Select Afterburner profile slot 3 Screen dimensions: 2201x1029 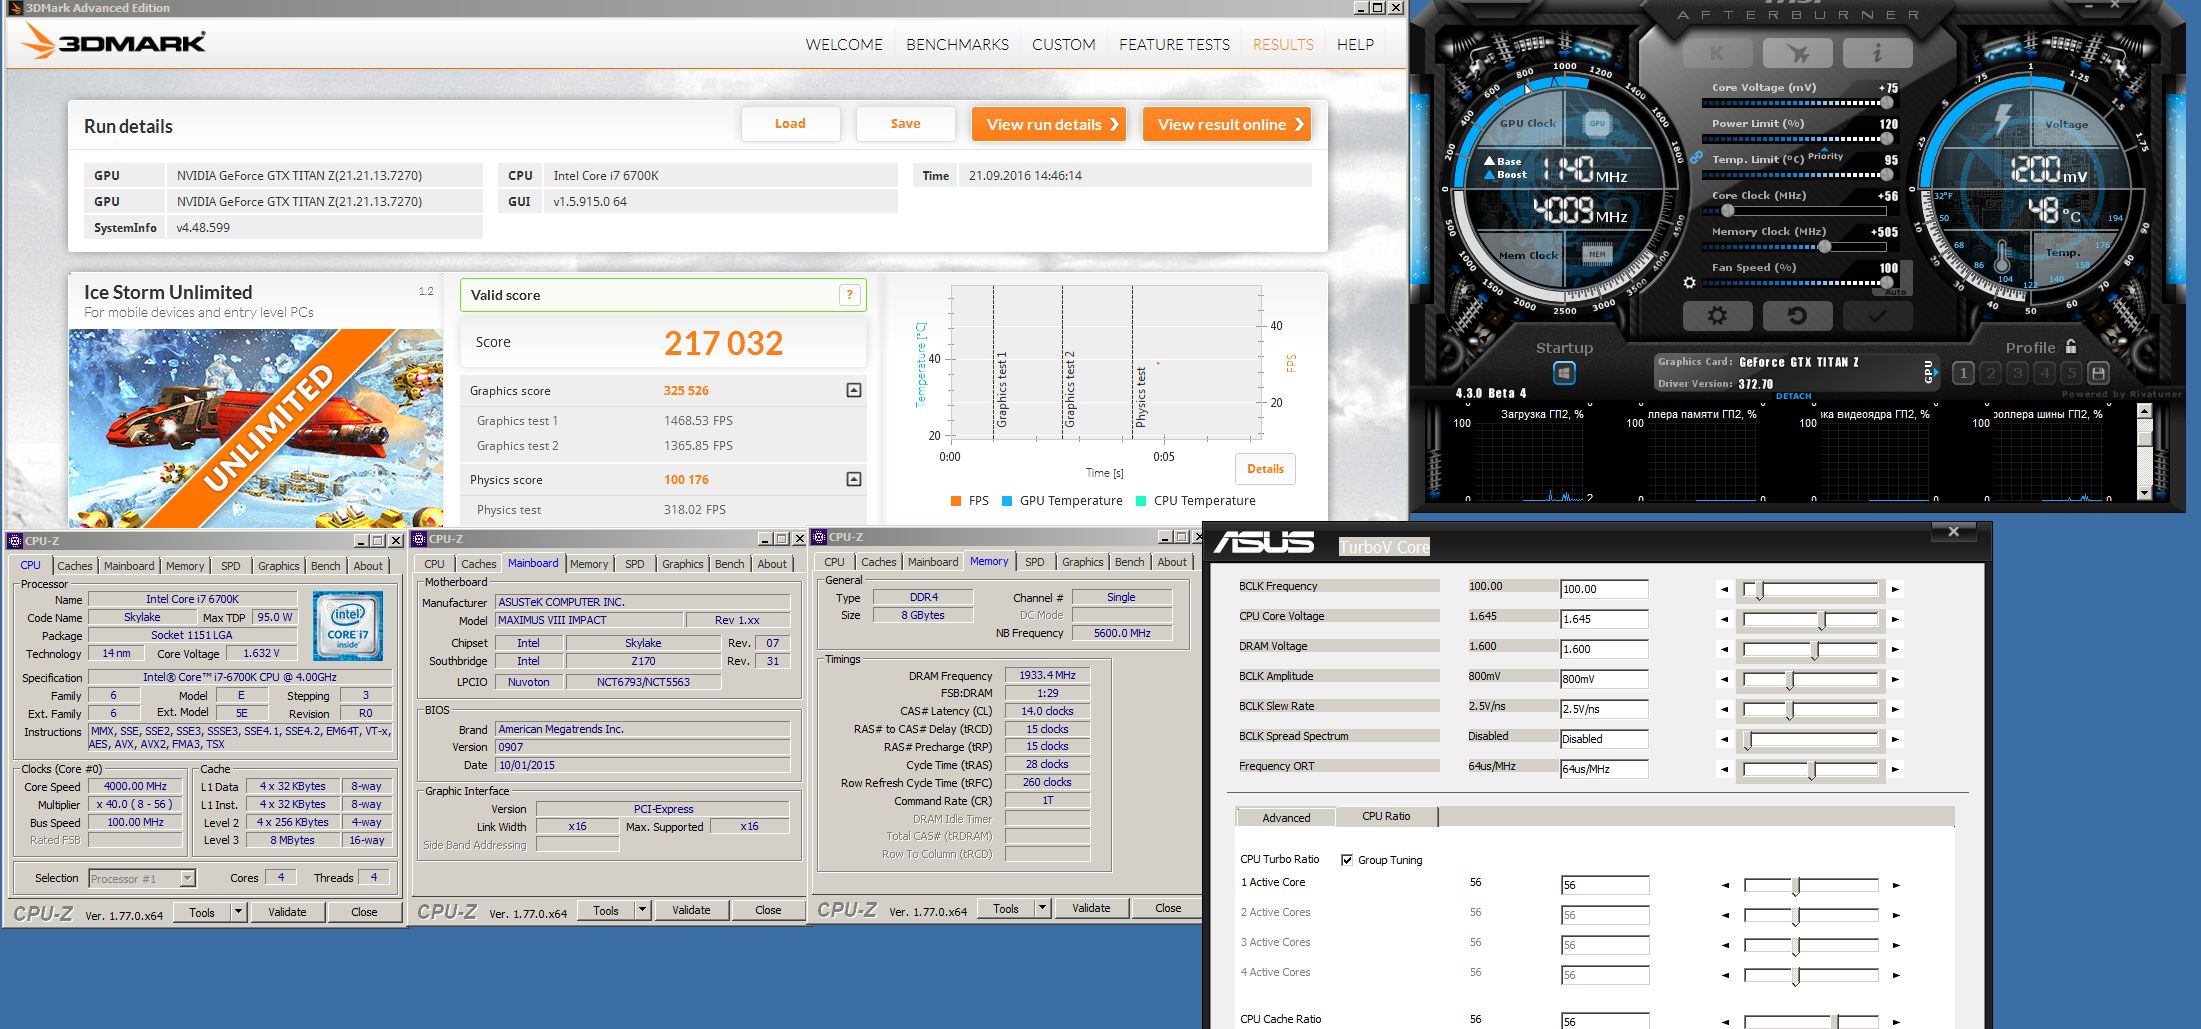pyautogui.click(x=2017, y=373)
